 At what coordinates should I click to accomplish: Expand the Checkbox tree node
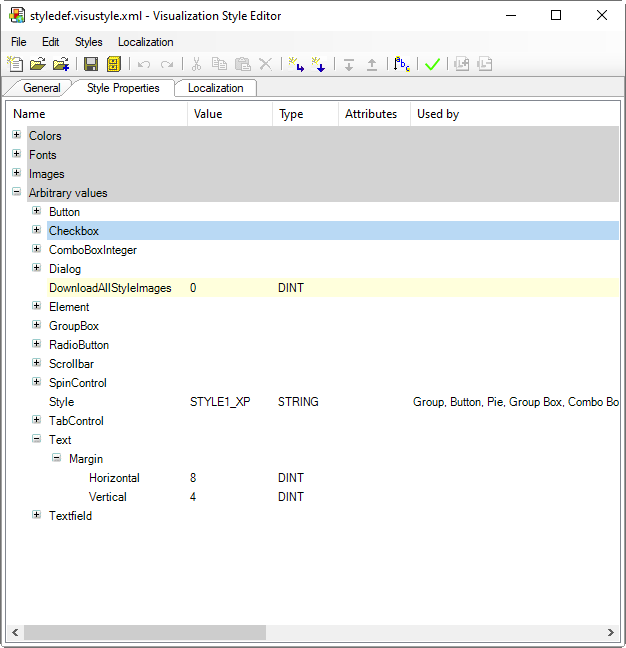coord(36,230)
